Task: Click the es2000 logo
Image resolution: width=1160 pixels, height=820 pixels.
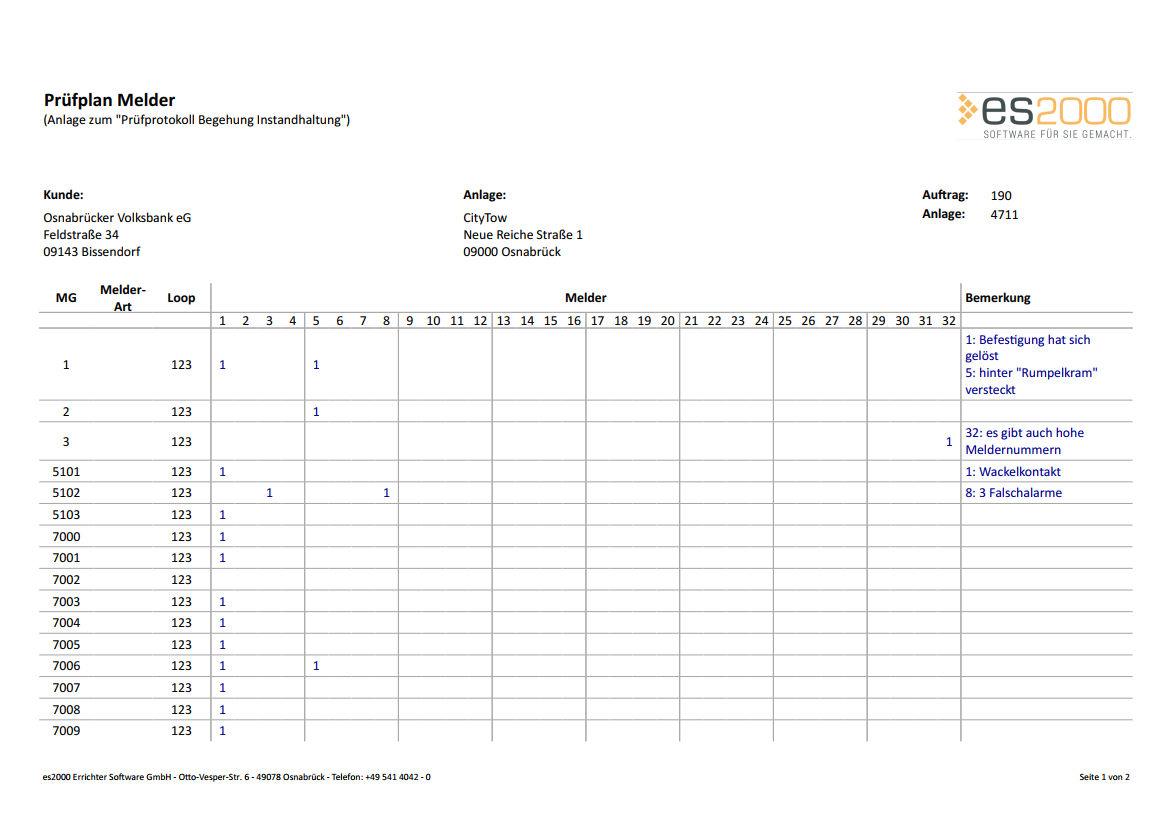Action: 1044,116
